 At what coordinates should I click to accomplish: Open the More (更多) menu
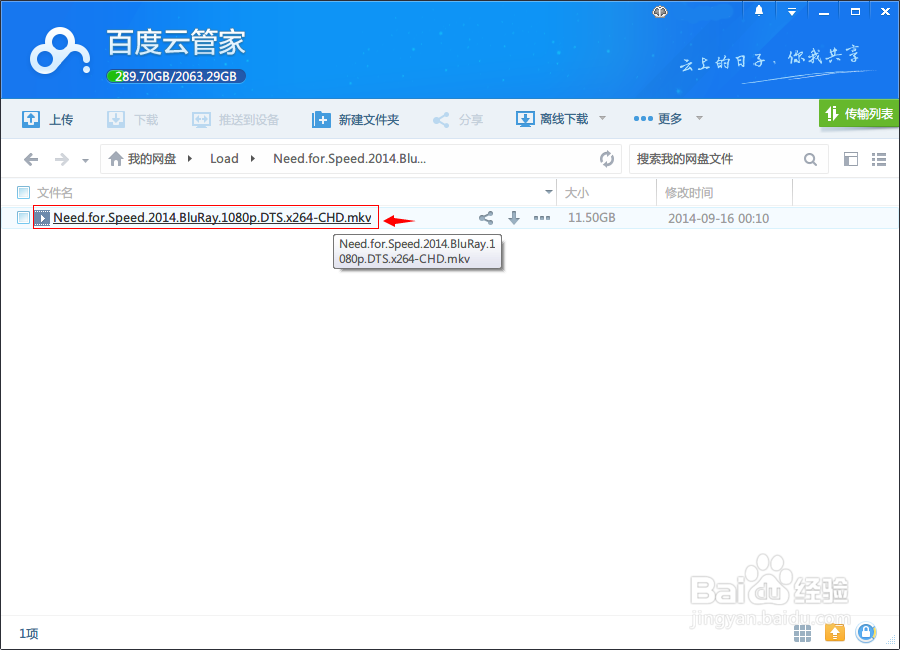[x=658, y=118]
